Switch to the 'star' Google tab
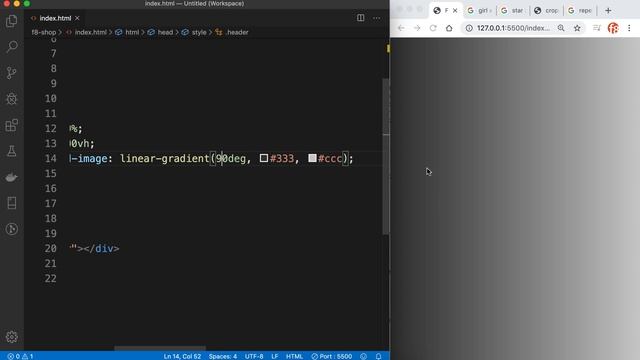The width and height of the screenshot is (640, 360). [x=513, y=11]
